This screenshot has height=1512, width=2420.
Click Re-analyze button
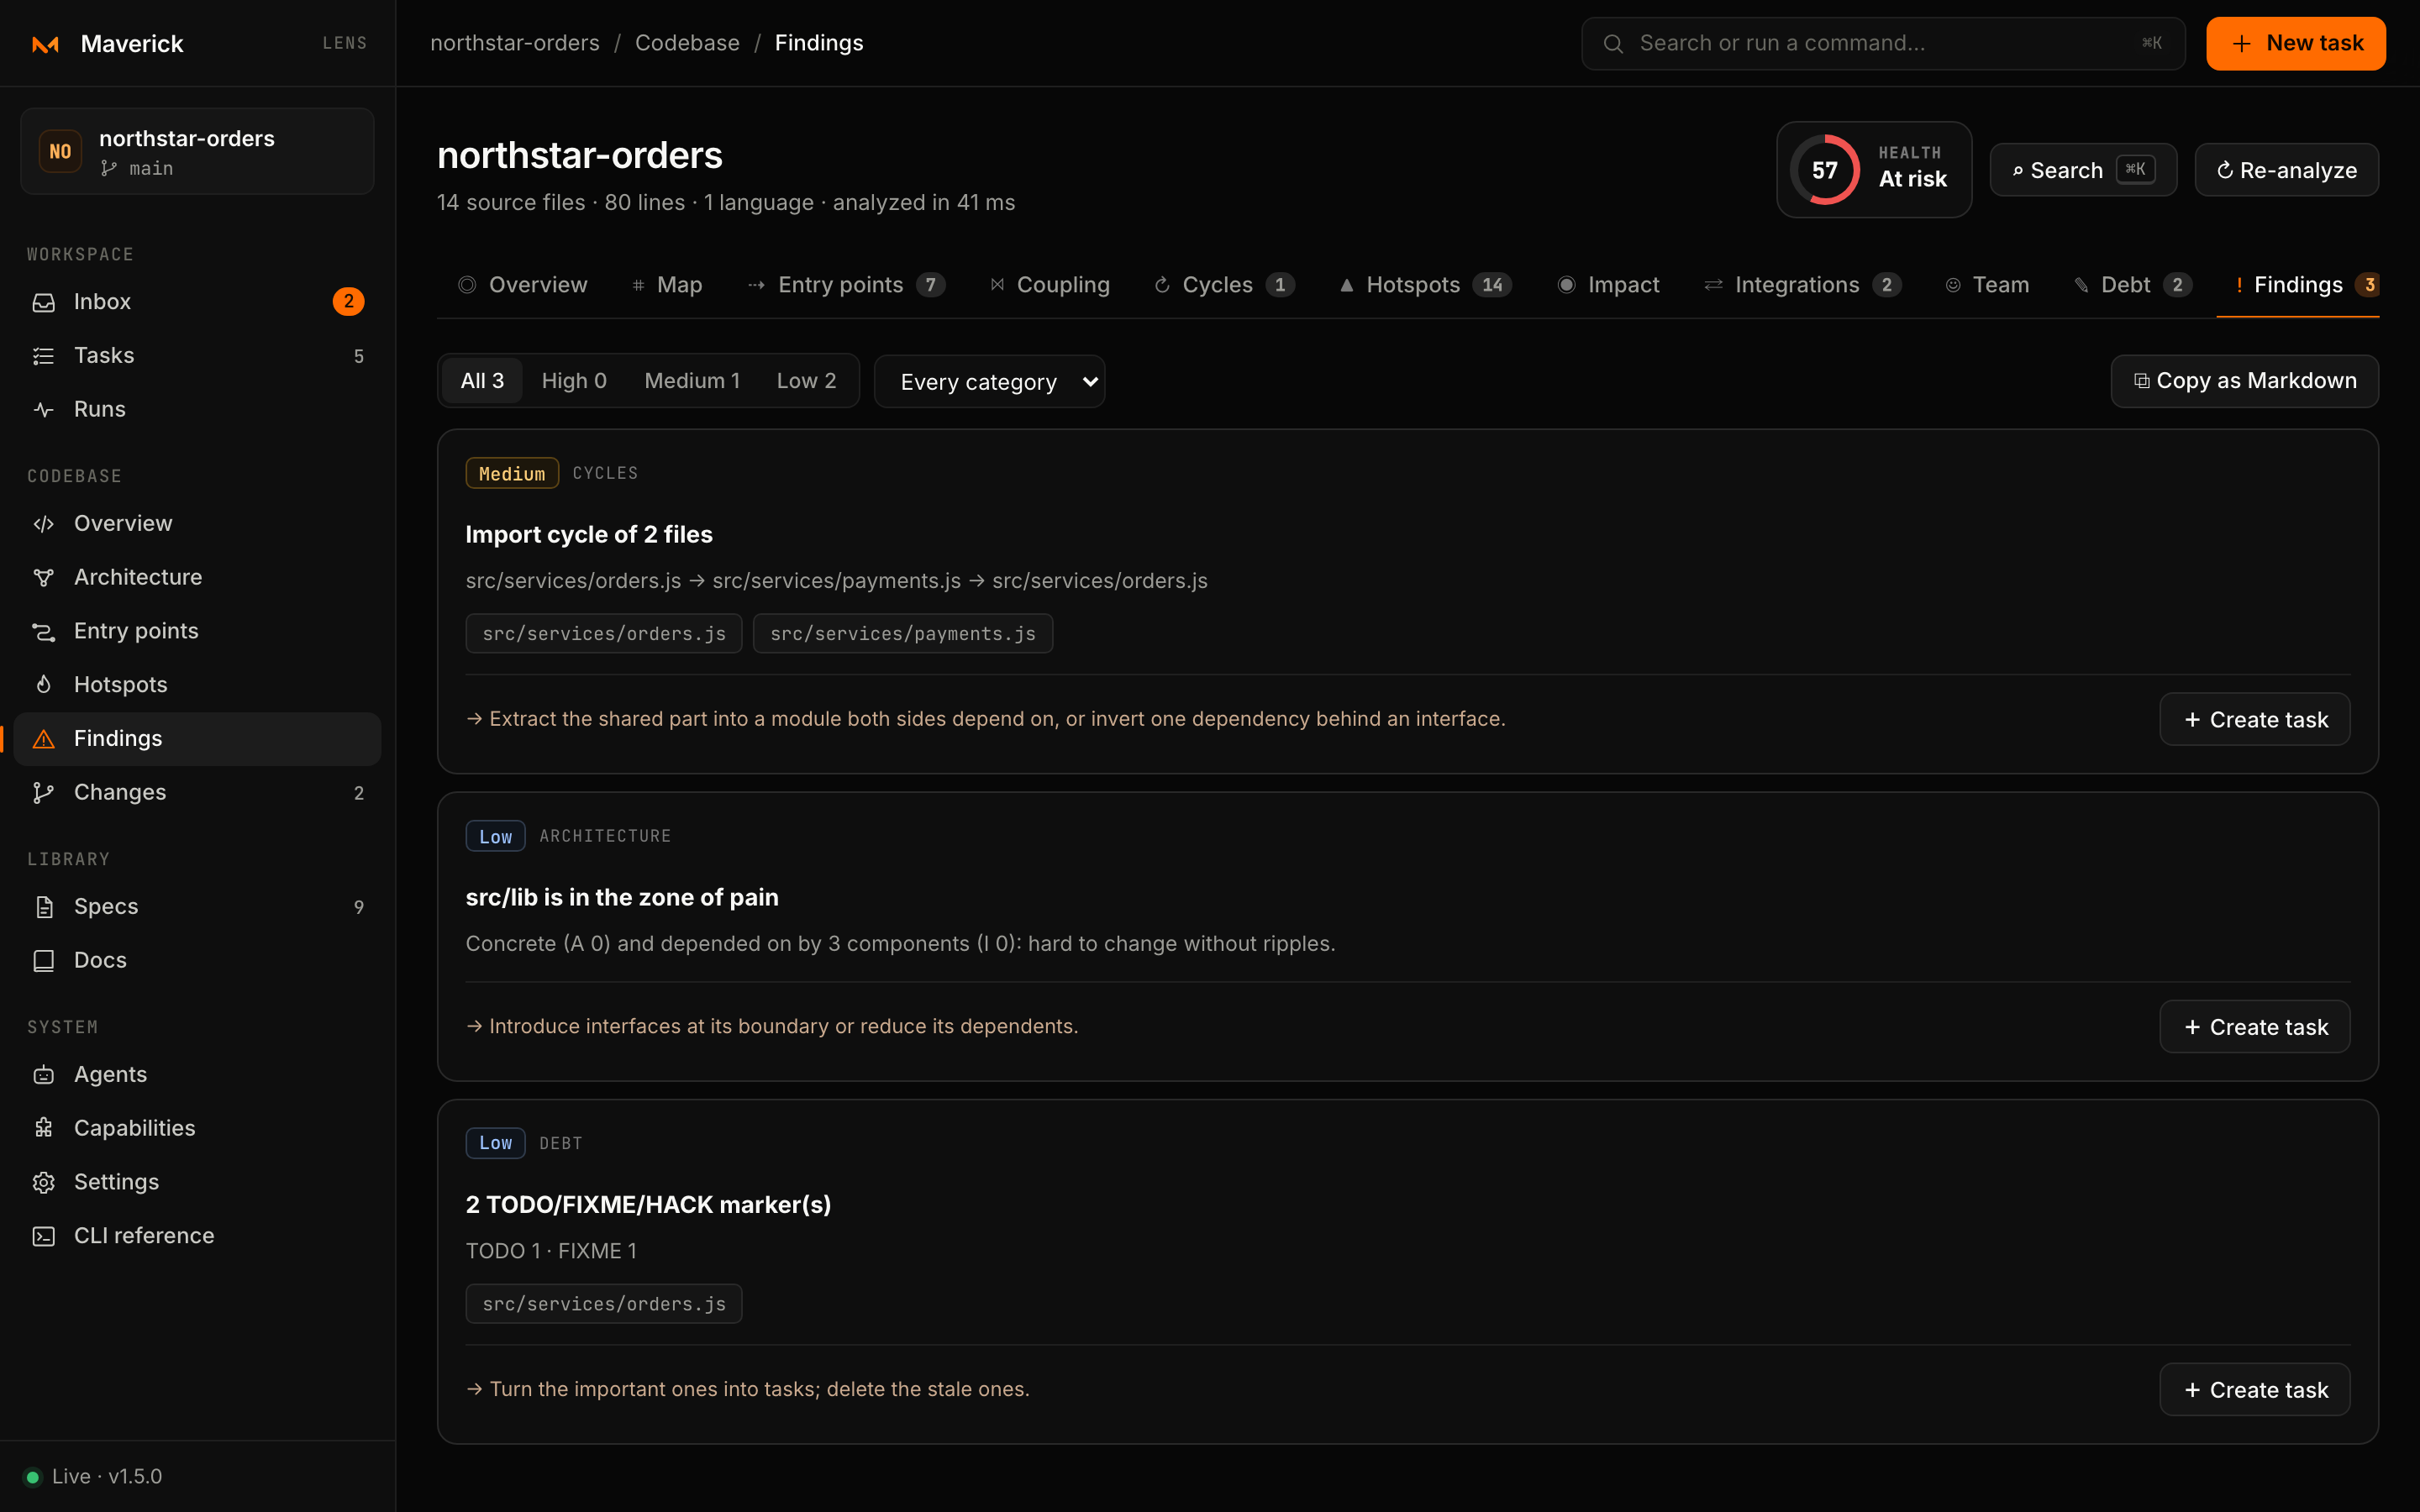[x=2286, y=170]
